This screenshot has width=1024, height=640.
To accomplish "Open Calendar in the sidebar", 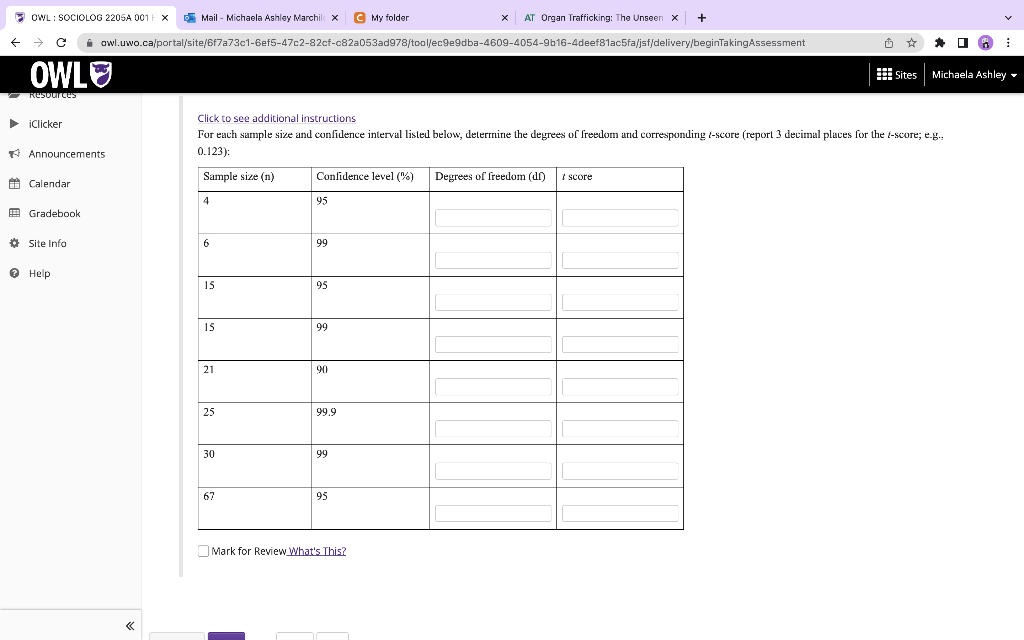I will point(49,184).
